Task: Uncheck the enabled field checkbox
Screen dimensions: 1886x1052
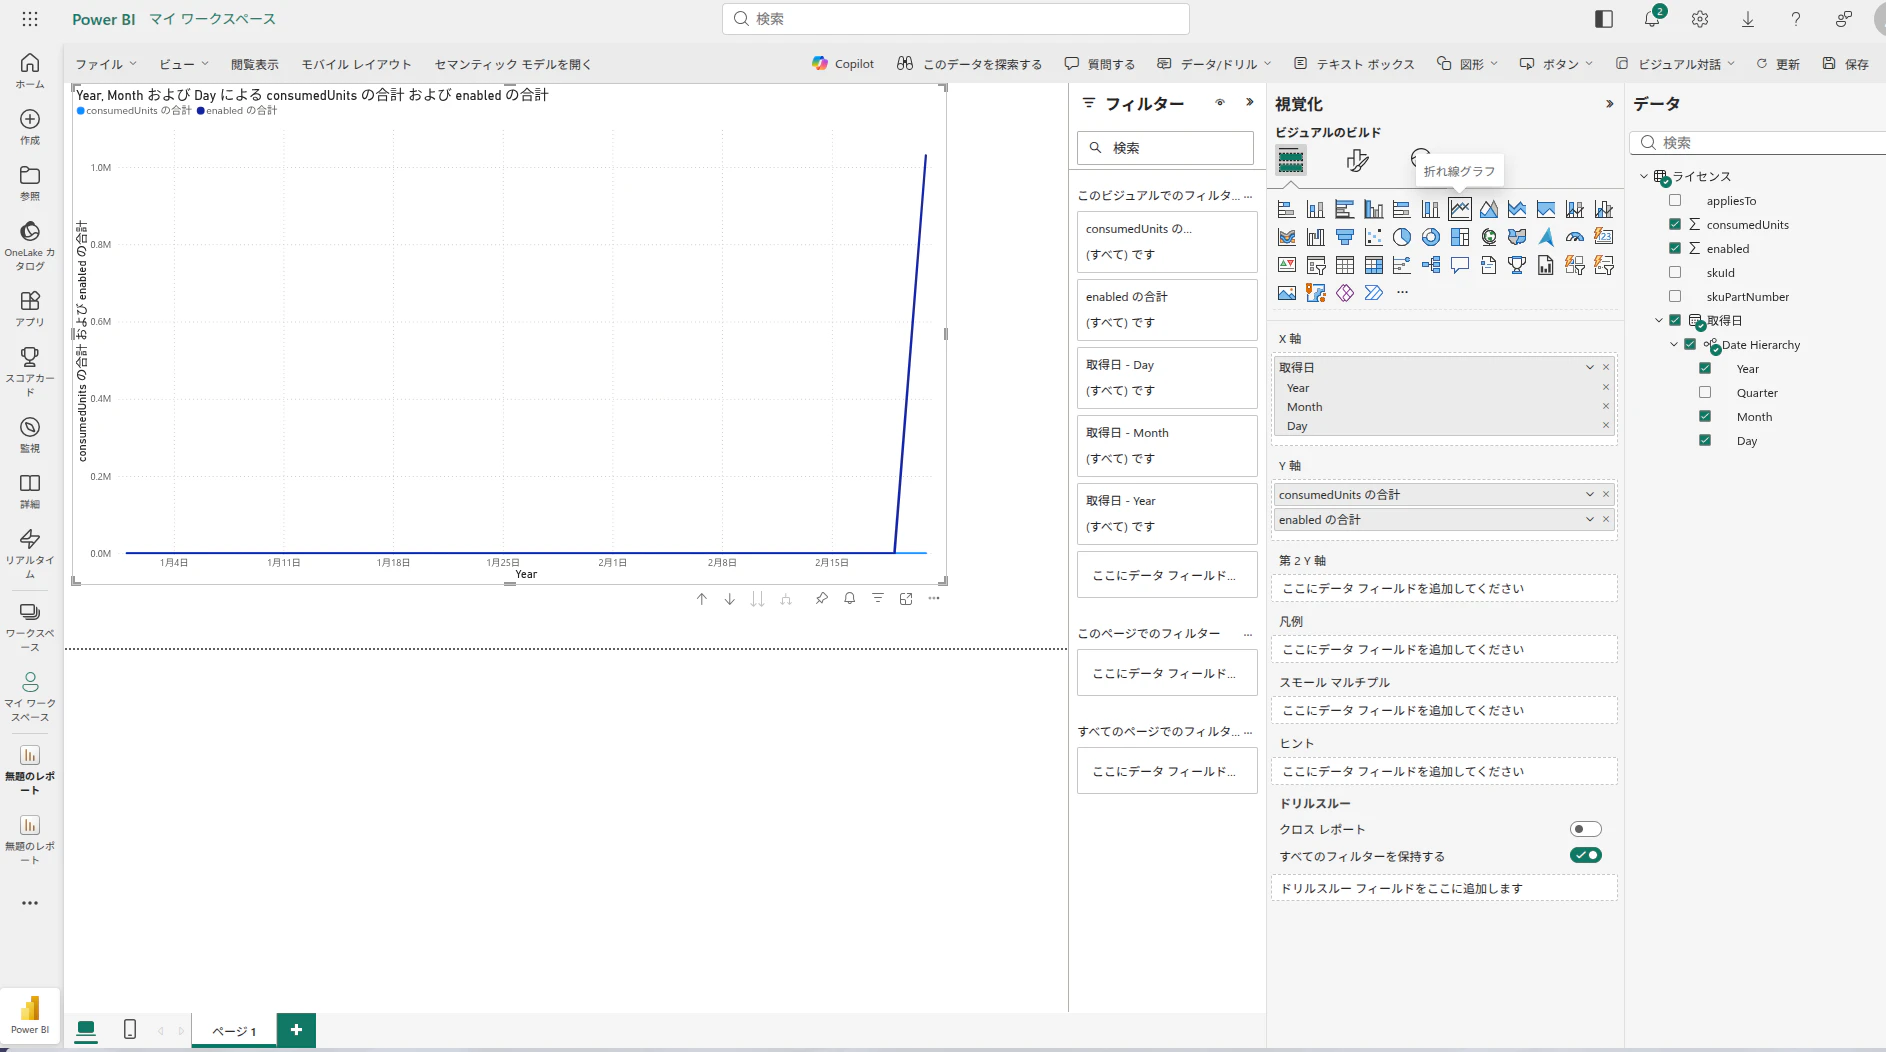Action: pyautogui.click(x=1675, y=248)
